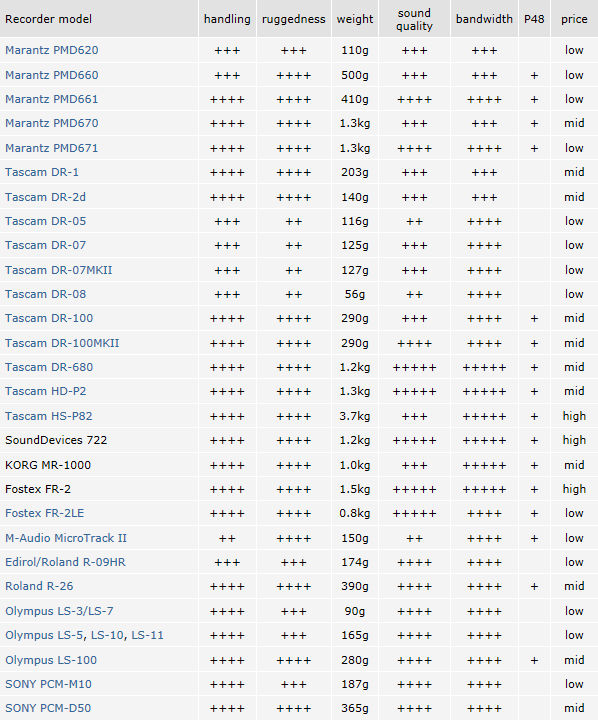This screenshot has width=598, height=721.
Task: Click the sound quality column header
Action: pyautogui.click(x=414, y=19)
